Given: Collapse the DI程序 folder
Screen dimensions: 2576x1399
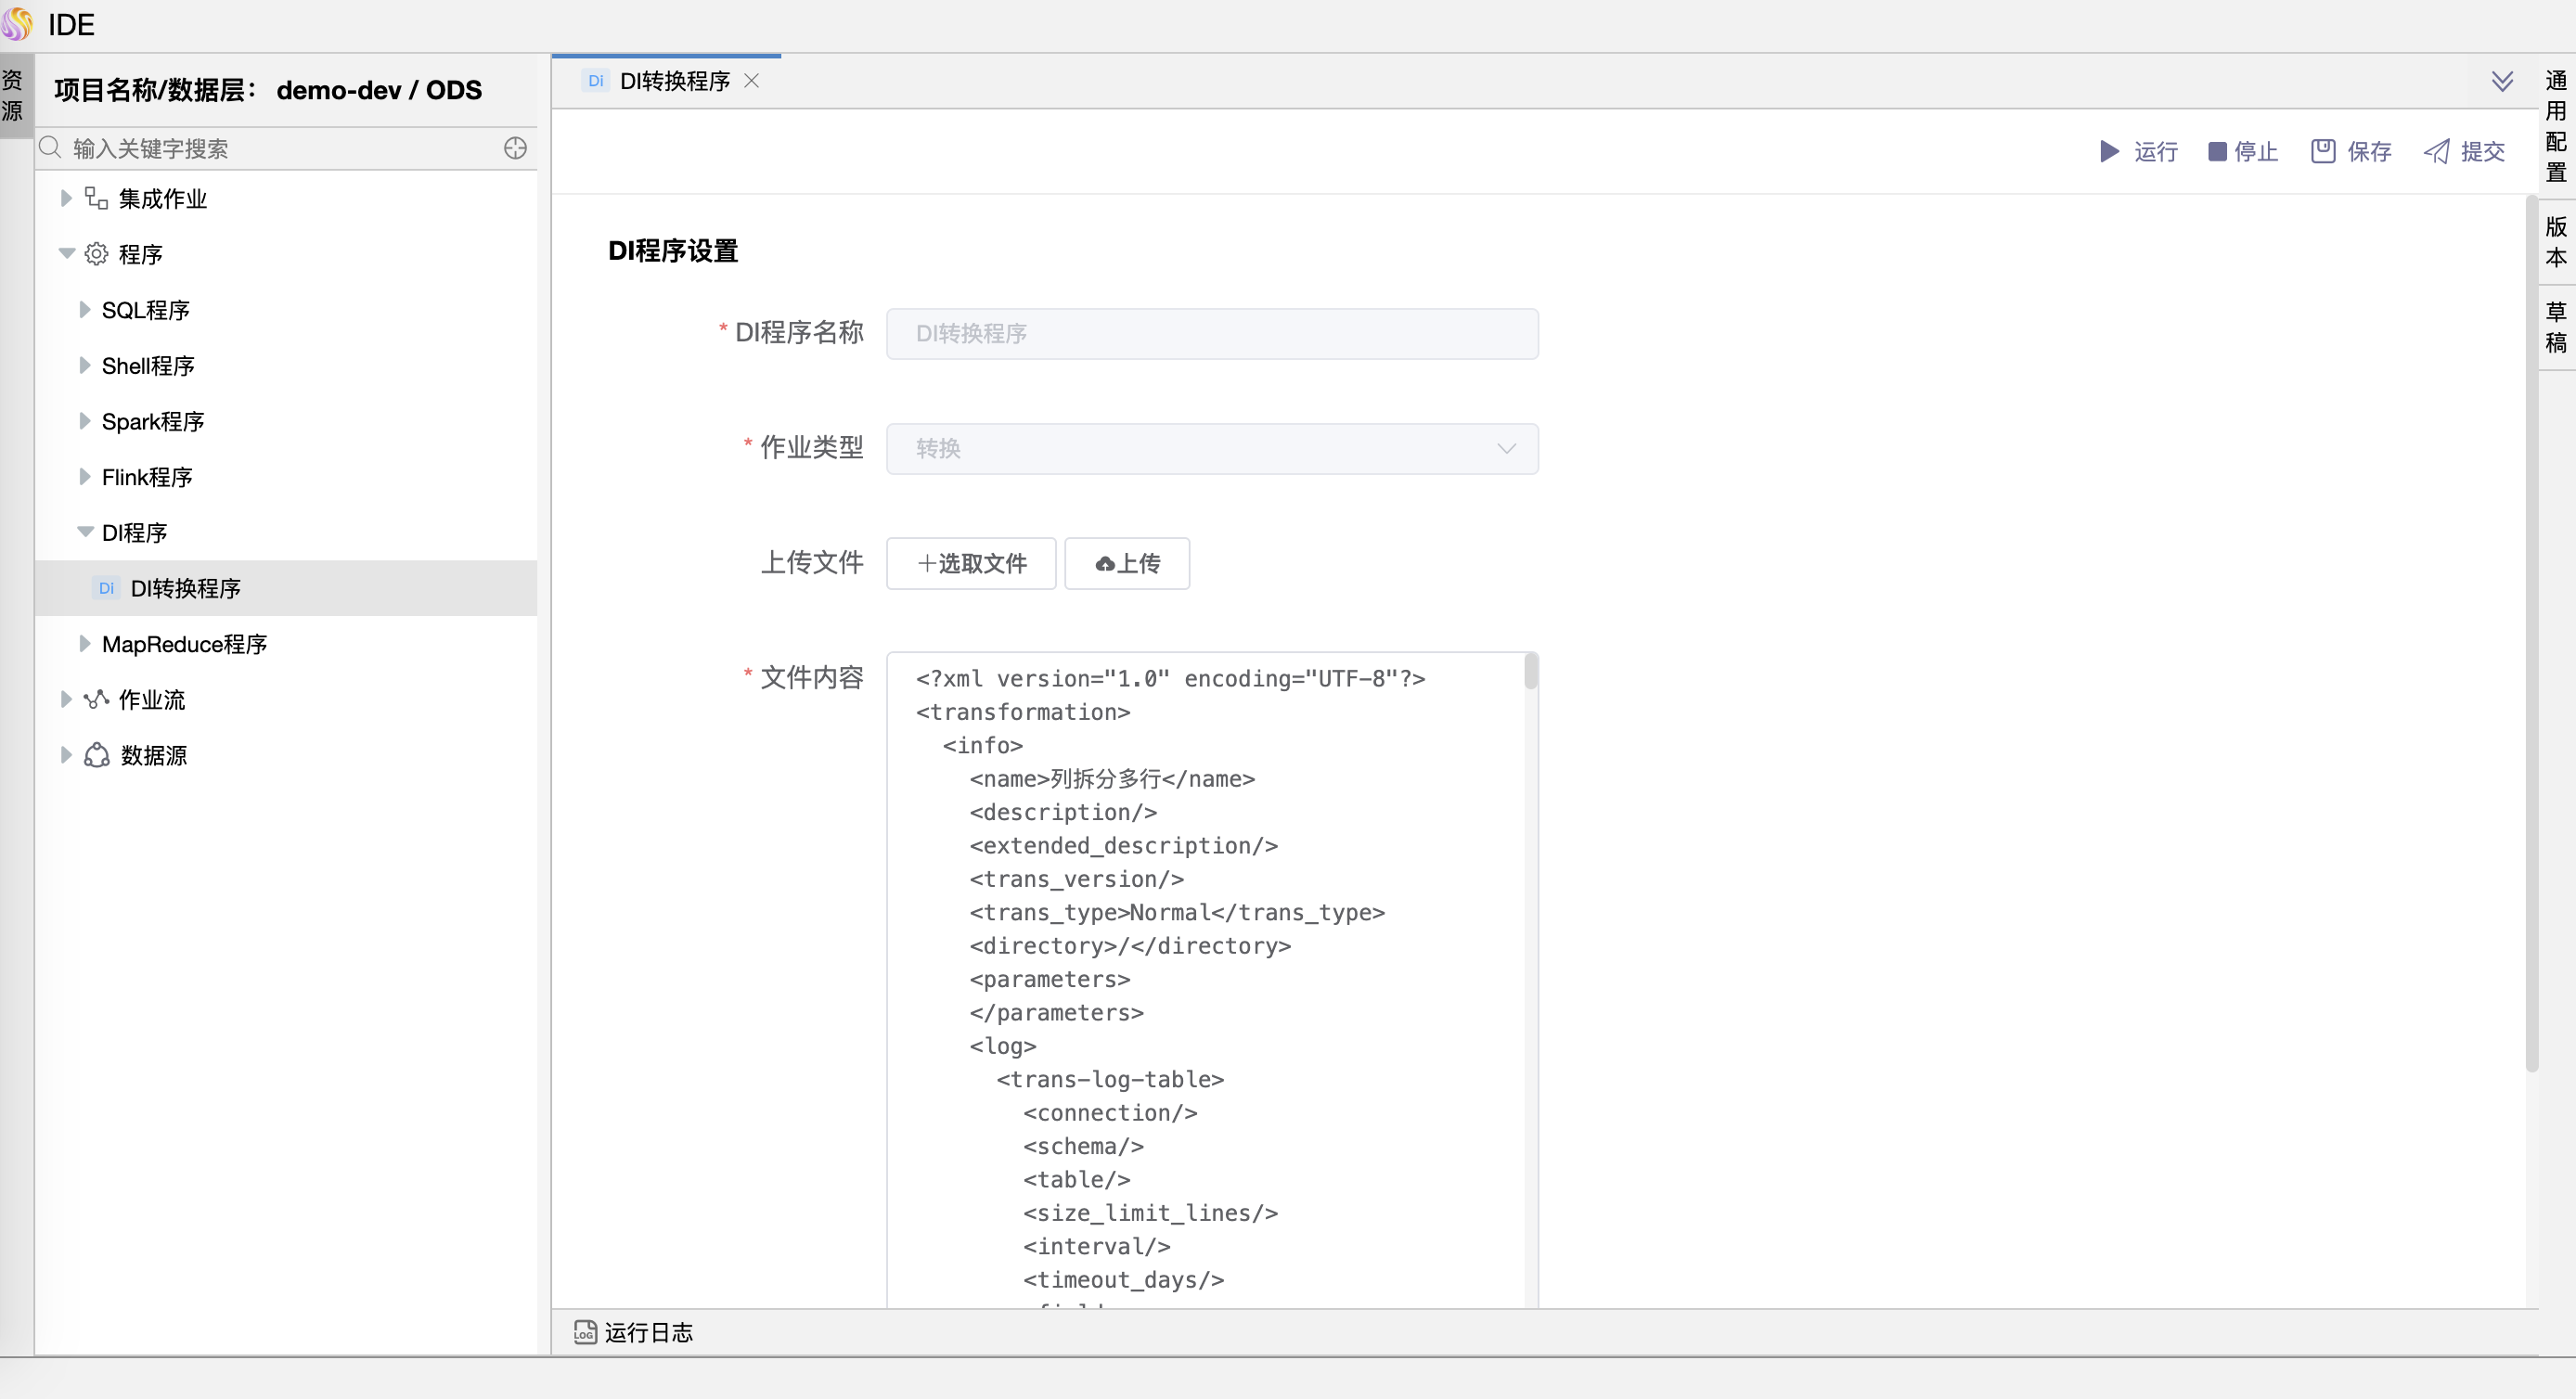Looking at the screenshot, I should click(85, 532).
